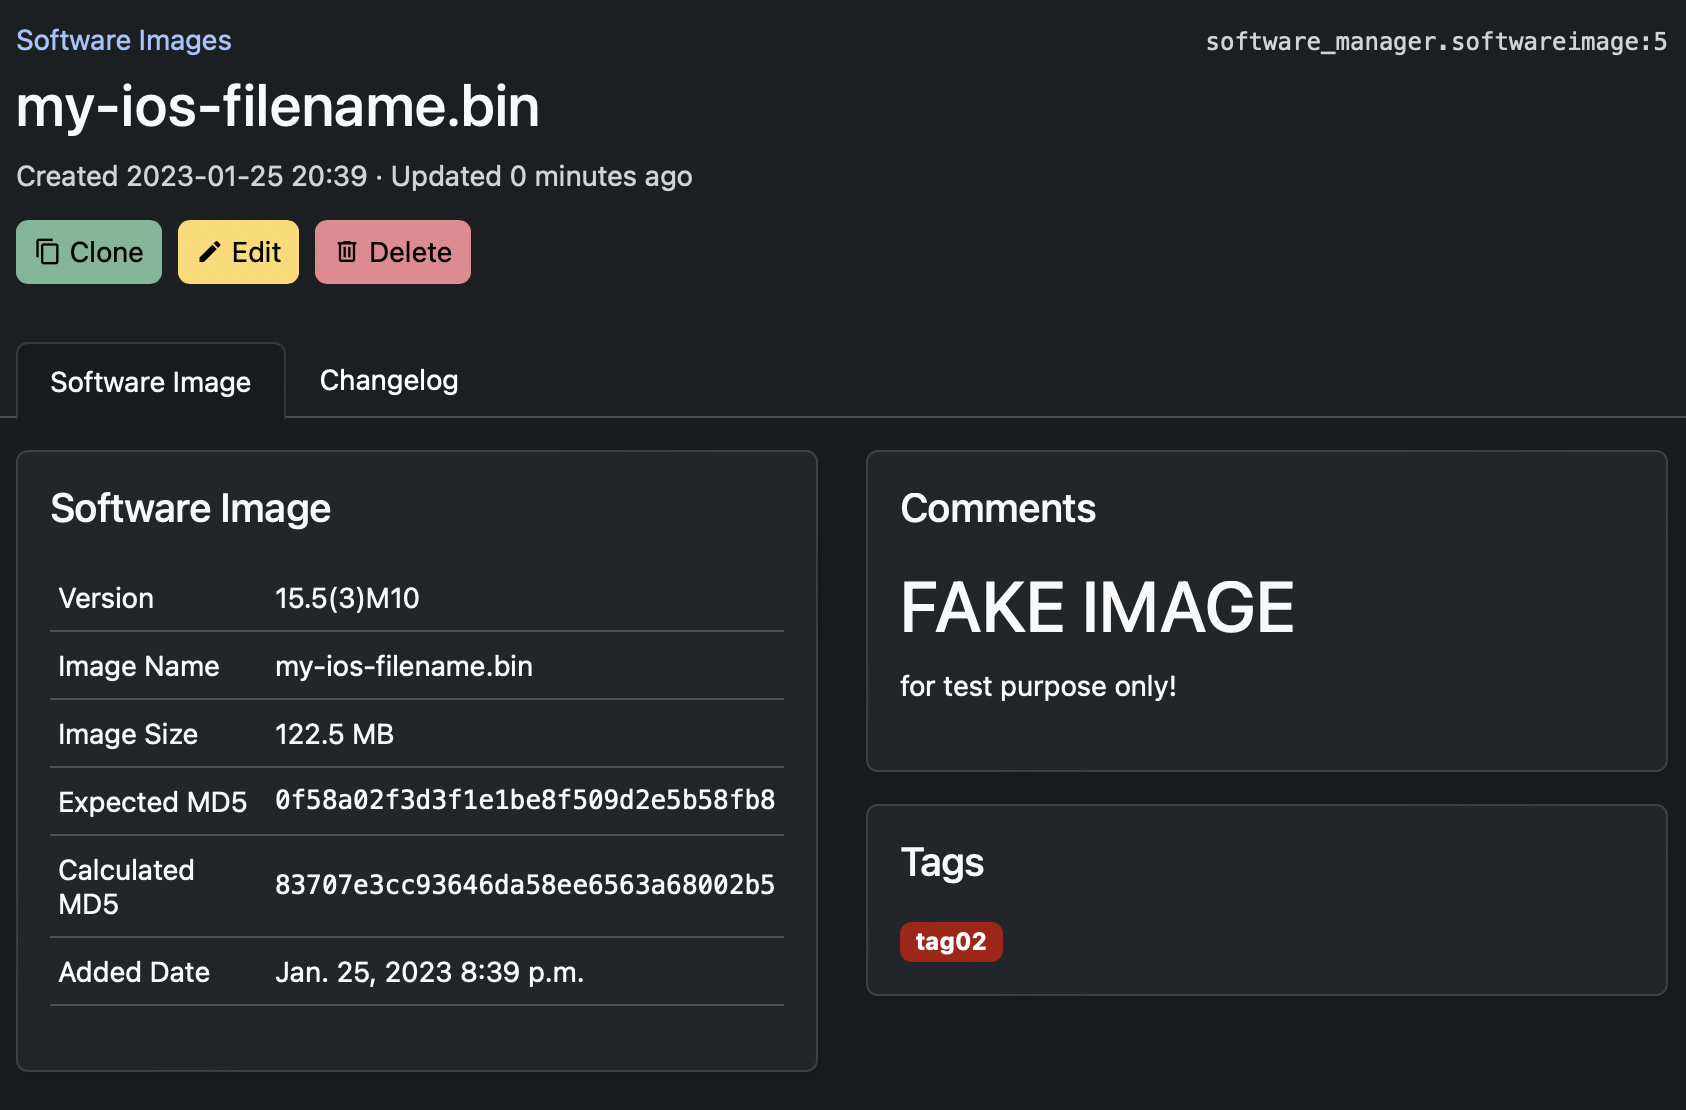1686x1110 pixels.
Task: Click the Edit button
Action: tap(238, 252)
